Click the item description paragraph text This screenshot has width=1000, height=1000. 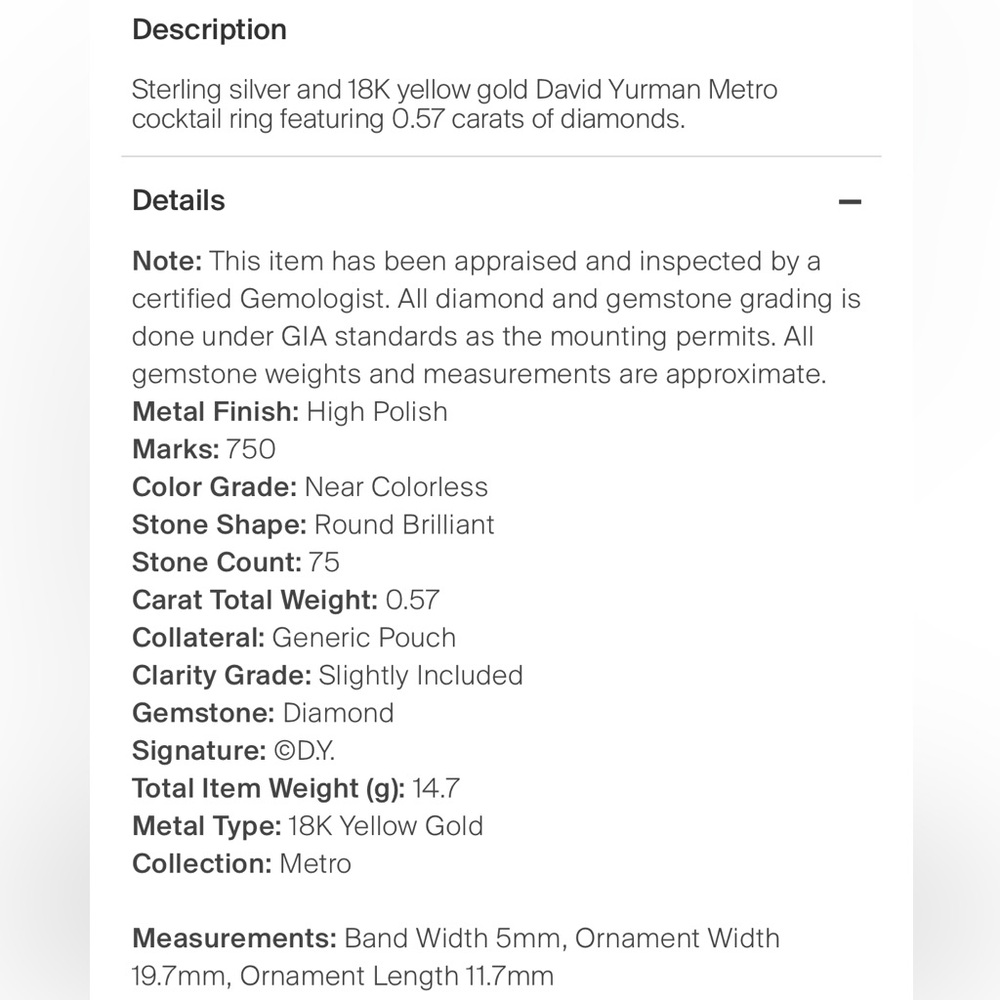click(x=454, y=104)
